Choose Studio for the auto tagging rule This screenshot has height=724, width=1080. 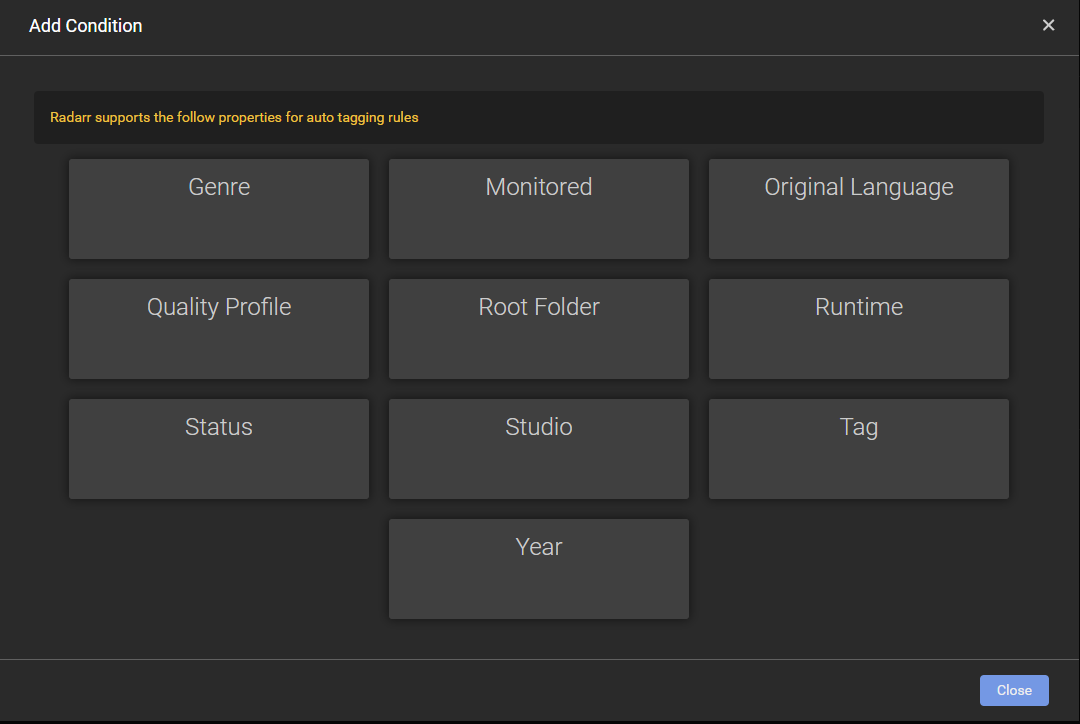tap(539, 448)
